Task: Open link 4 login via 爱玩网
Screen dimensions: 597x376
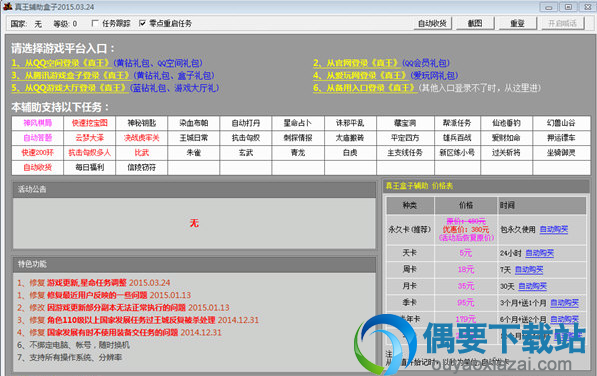Action: (360, 75)
